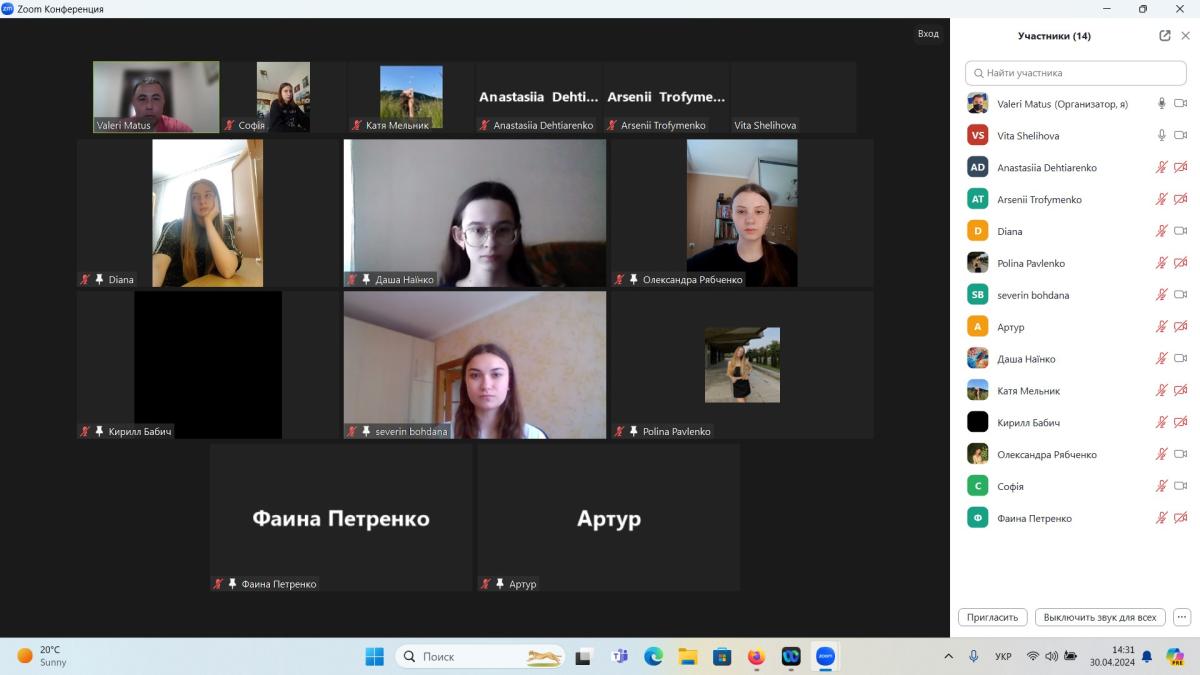Screen dimensions: 1200x675
Task: Click muted mic icon for severin bohdana
Action: (x=1161, y=295)
